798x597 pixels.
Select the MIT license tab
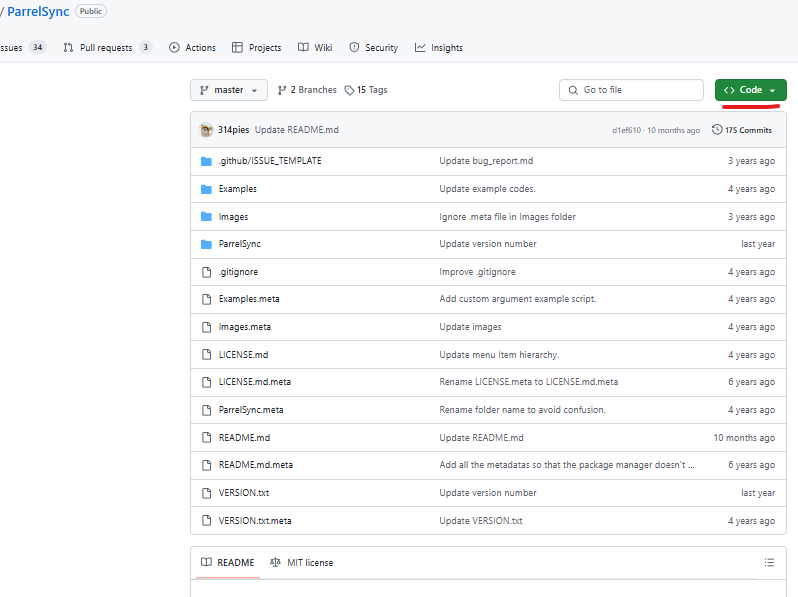pyautogui.click(x=301, y=562)
